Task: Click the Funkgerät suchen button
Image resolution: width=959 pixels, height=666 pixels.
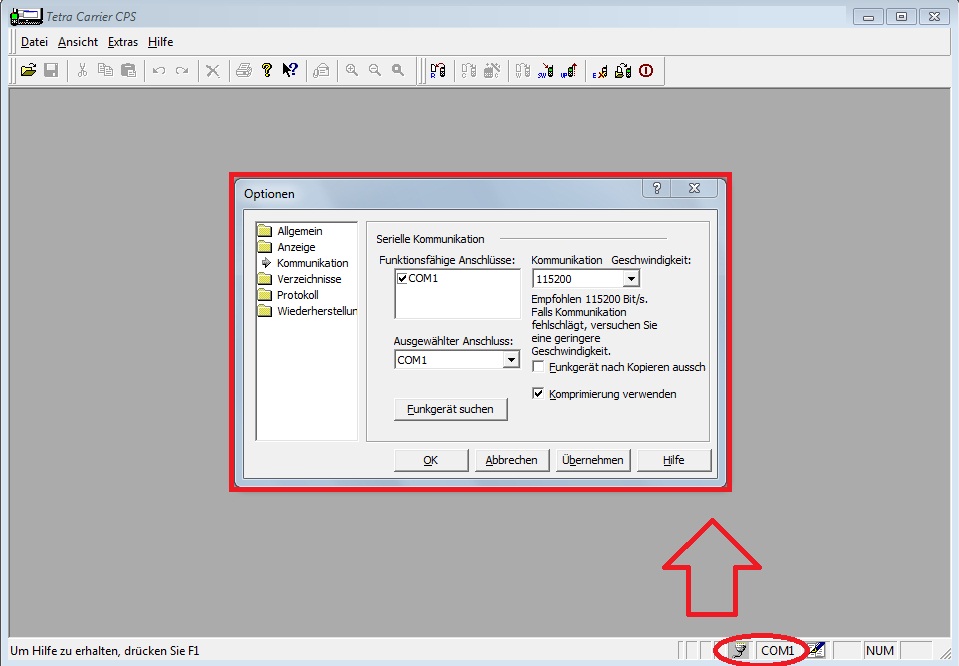Action: [x=450, y=409]
